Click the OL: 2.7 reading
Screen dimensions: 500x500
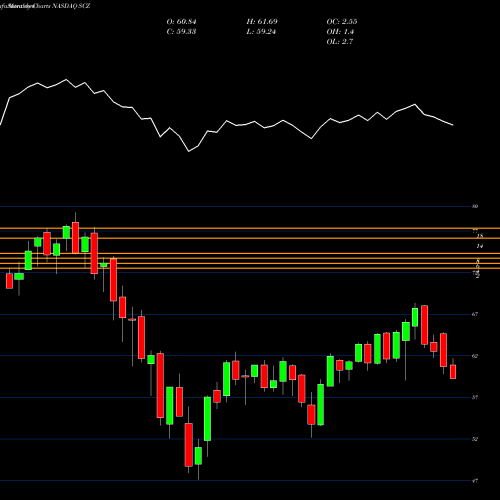pos(340,42)
